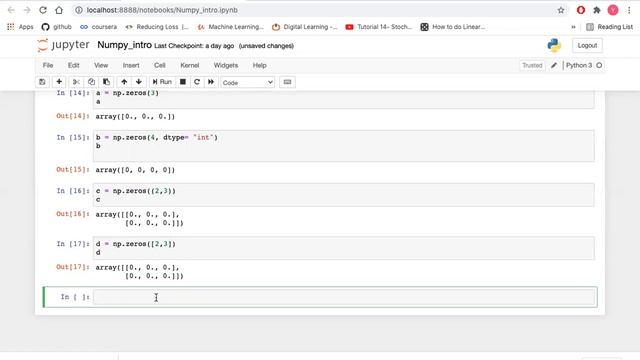Viewport: 640px width, 360px height.
Task: Cut selected cells with the scissors icon
Action: (76, 82)
